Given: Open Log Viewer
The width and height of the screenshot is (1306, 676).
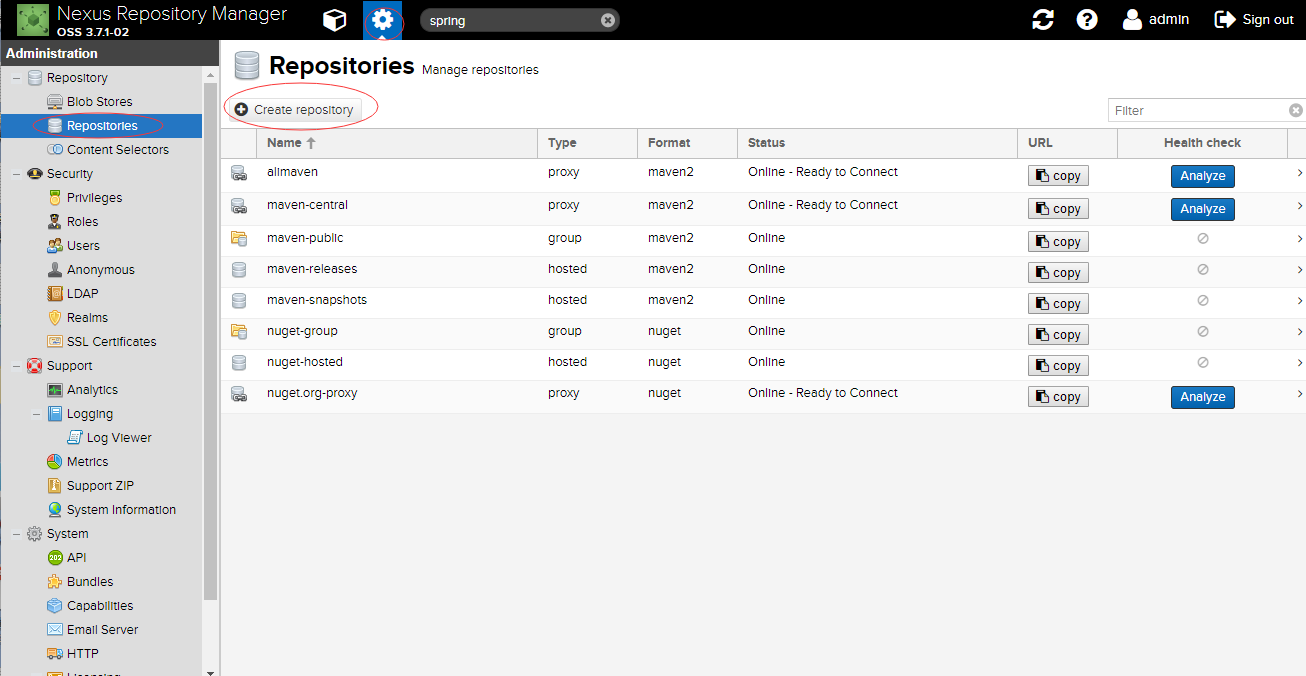Looking at the screenshot, I should pyautogui.click(x=119, y=438).
